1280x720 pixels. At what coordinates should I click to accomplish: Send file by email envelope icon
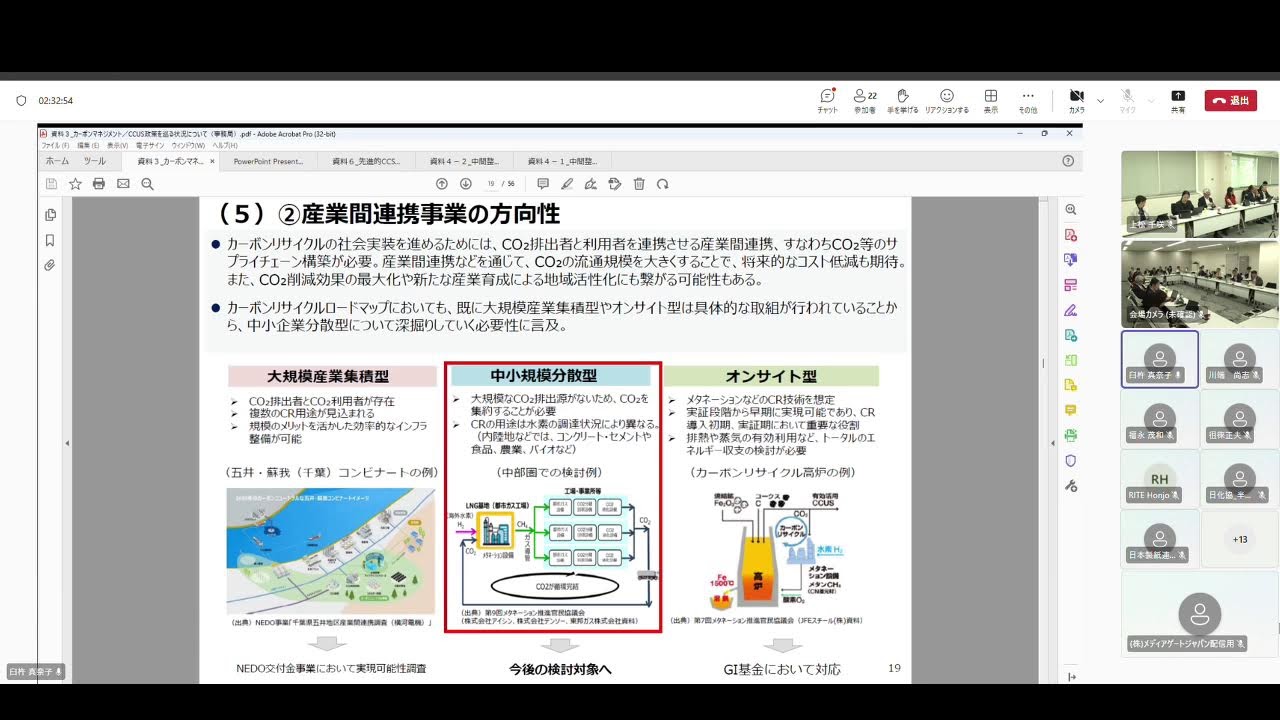123,184
